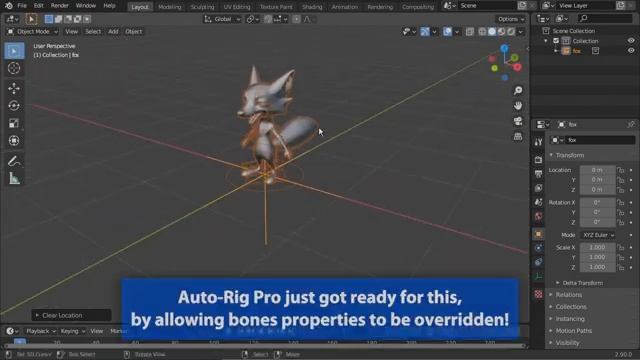
Task: Switch to Wireframe shading
Action: 482,32
